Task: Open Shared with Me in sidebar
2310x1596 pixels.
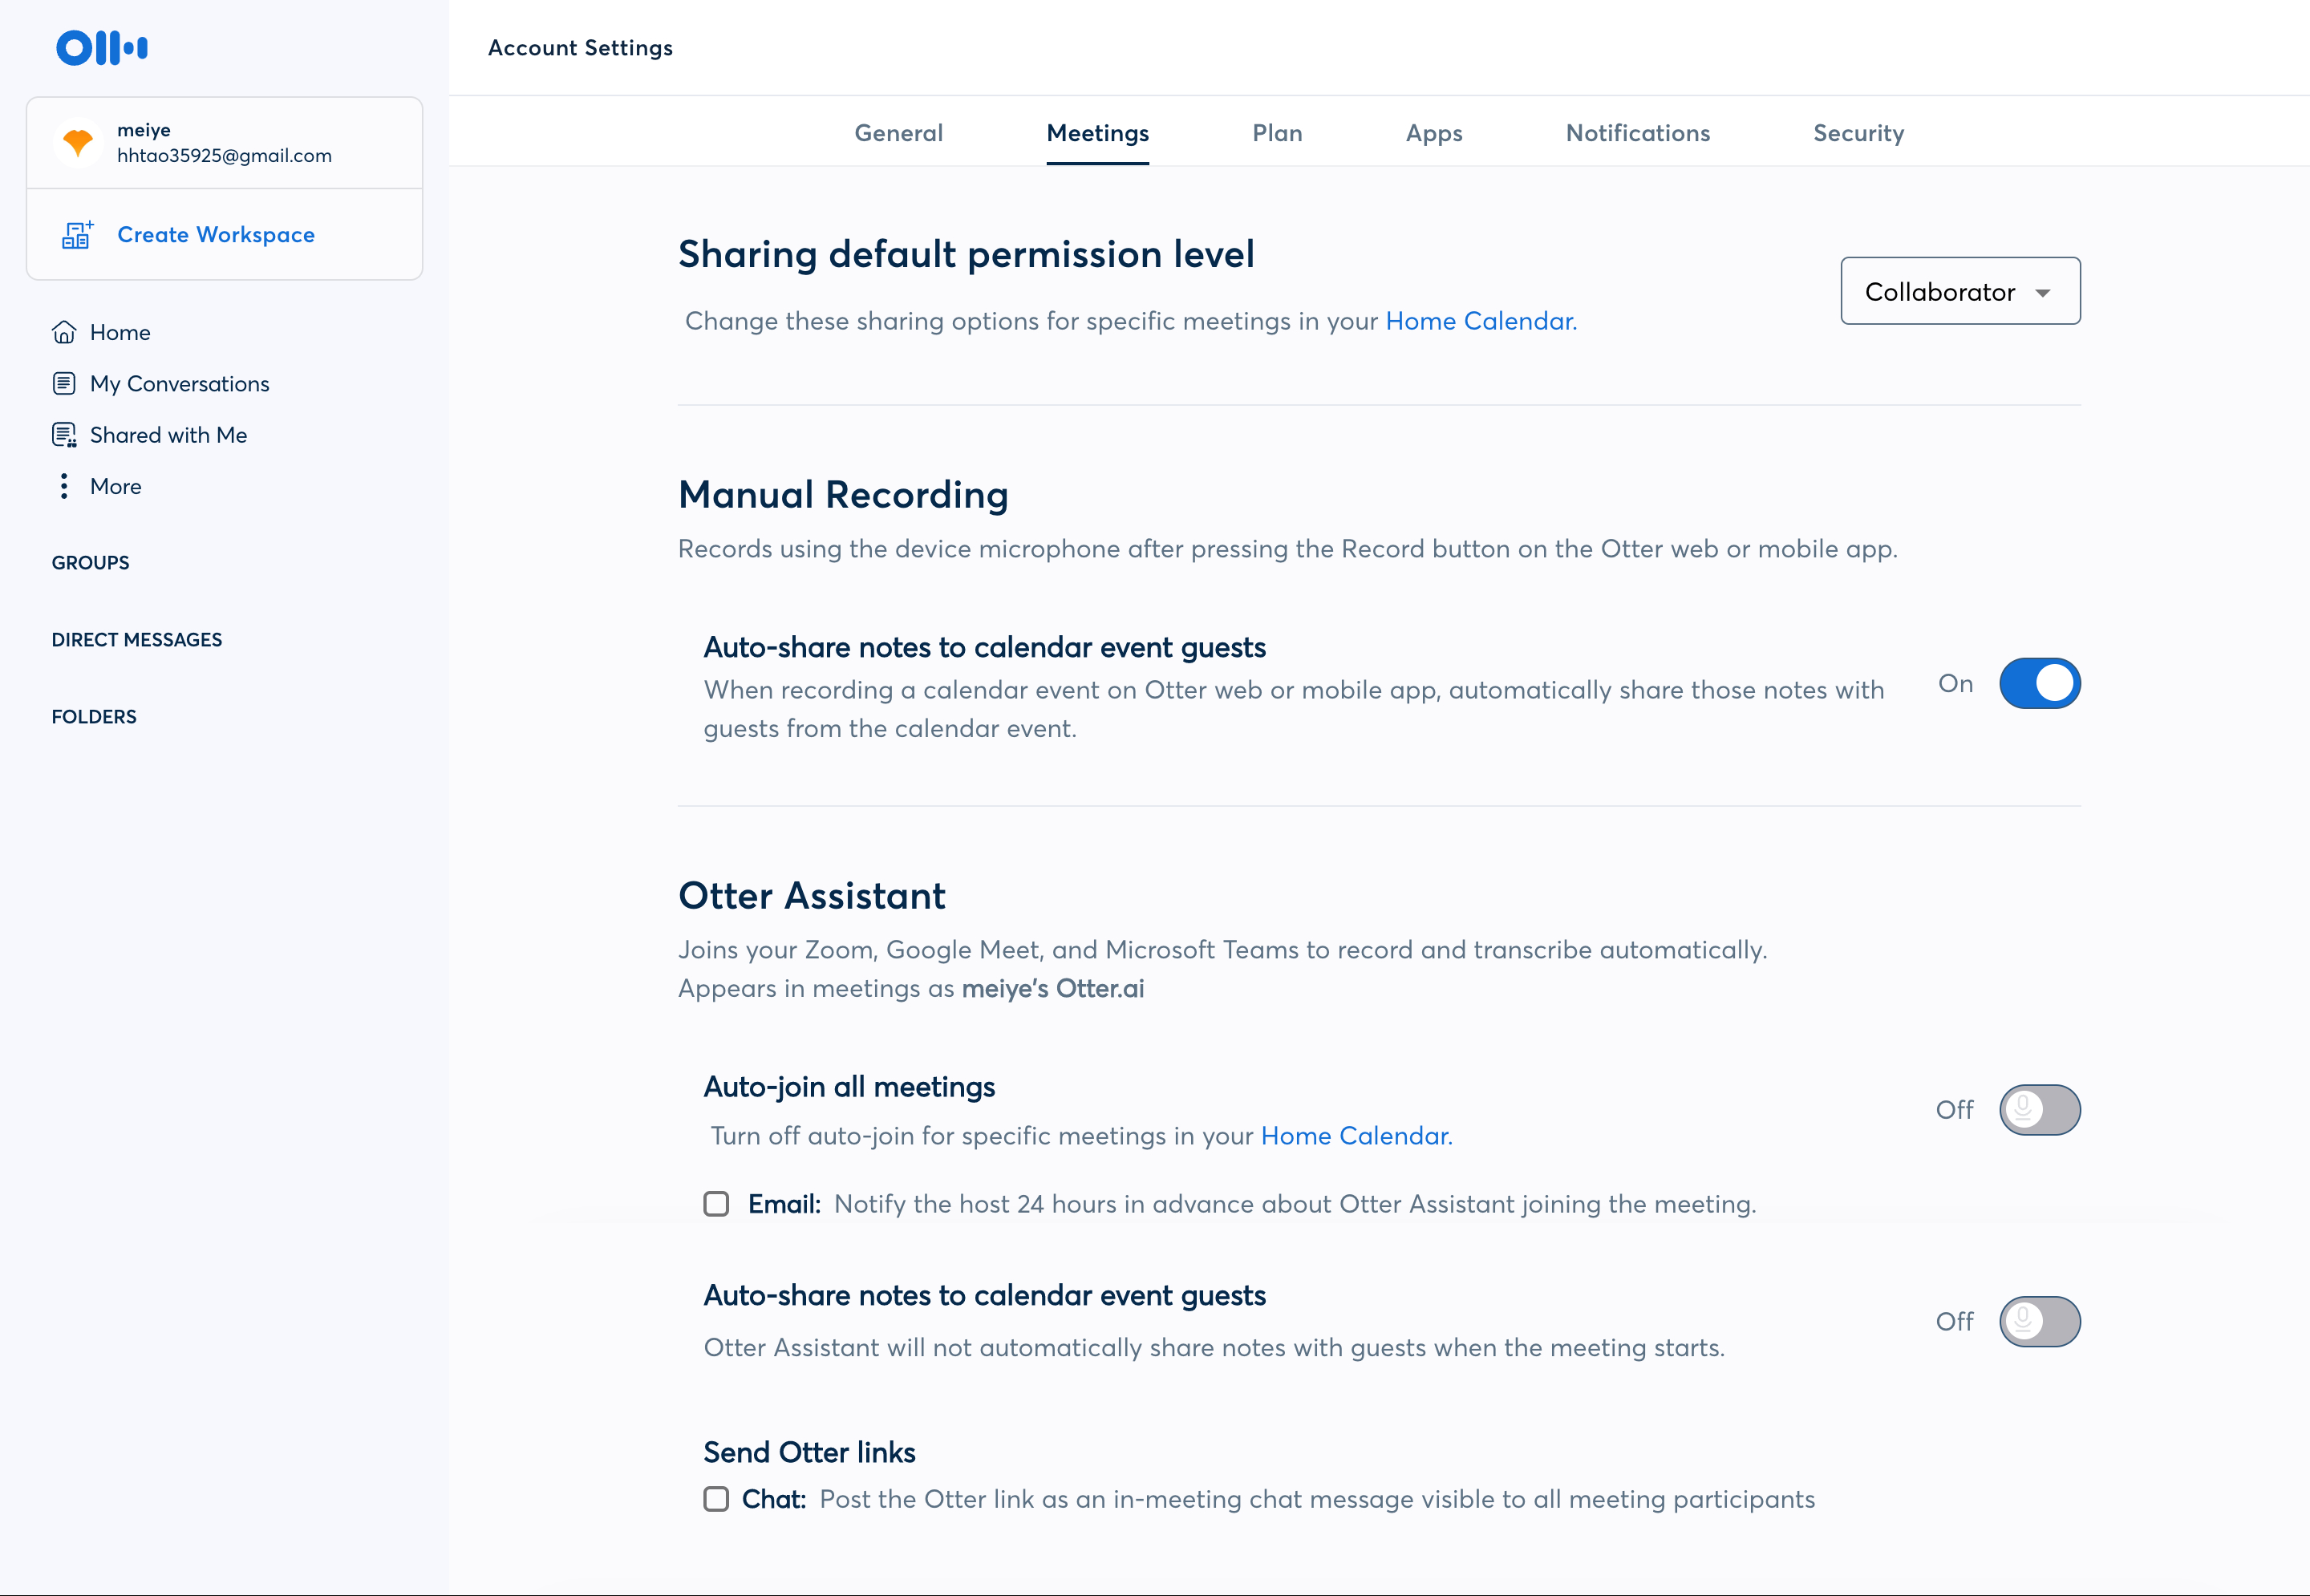Action: pos(168,435)
